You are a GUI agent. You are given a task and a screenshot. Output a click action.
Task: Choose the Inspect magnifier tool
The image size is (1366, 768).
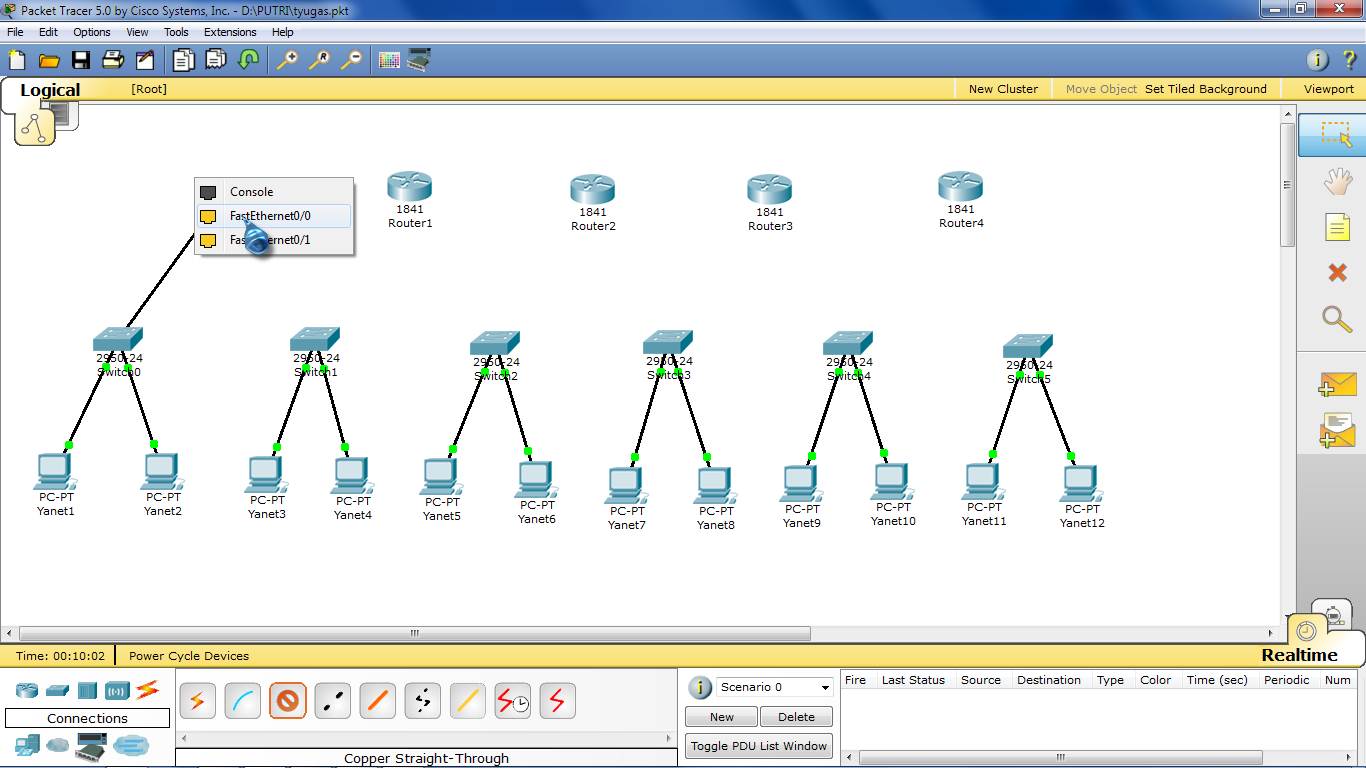1337,319
